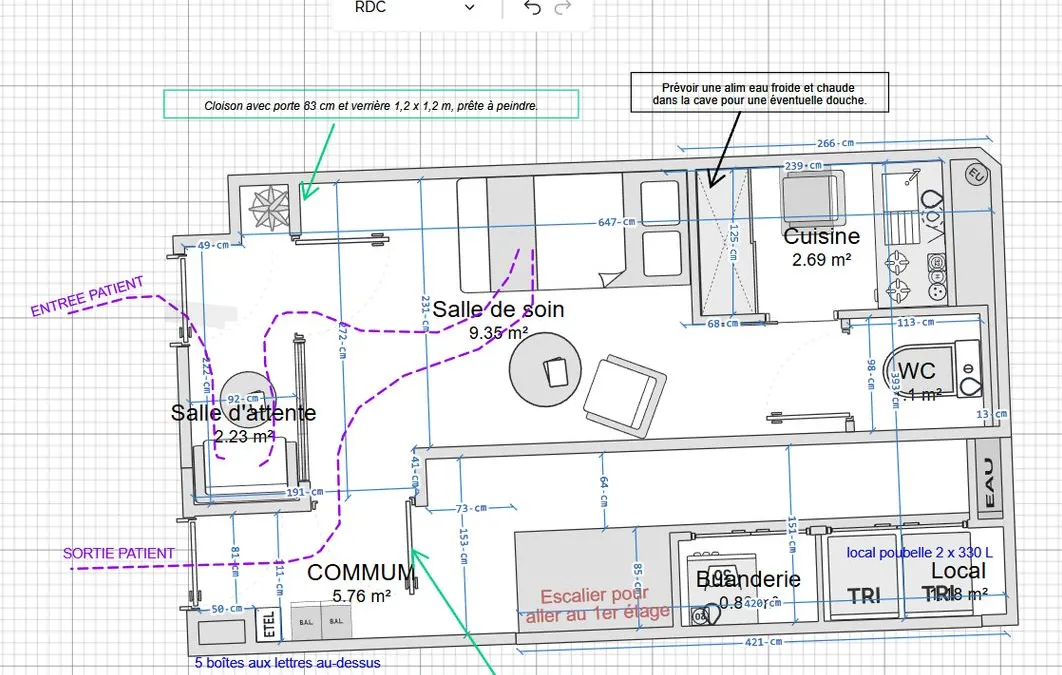Image resolution: width=1062 pixels, height=675 pixels.
Task: Select the Cloison avec porte note box
Action: click(x=371, y=104)
